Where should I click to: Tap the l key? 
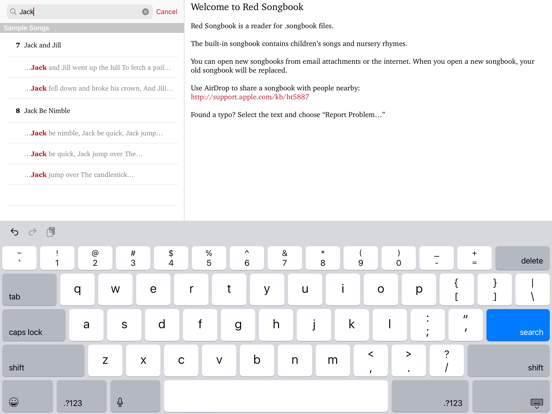[x=390, y=325]
